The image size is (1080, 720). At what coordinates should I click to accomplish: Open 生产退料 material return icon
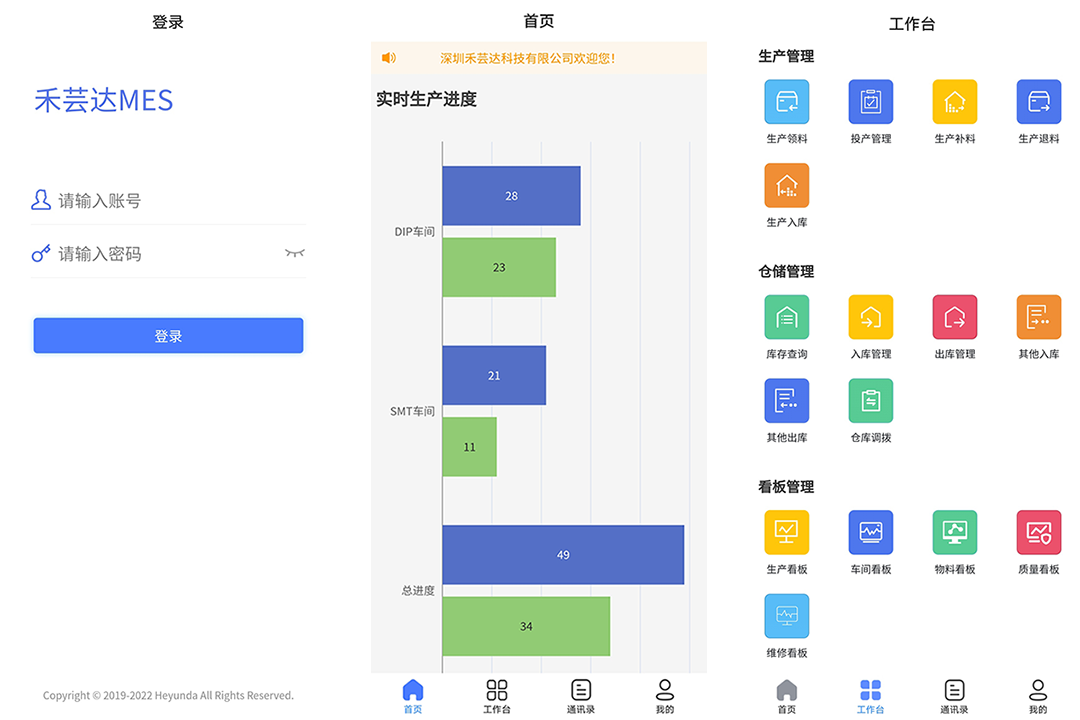click(1039, 102)
